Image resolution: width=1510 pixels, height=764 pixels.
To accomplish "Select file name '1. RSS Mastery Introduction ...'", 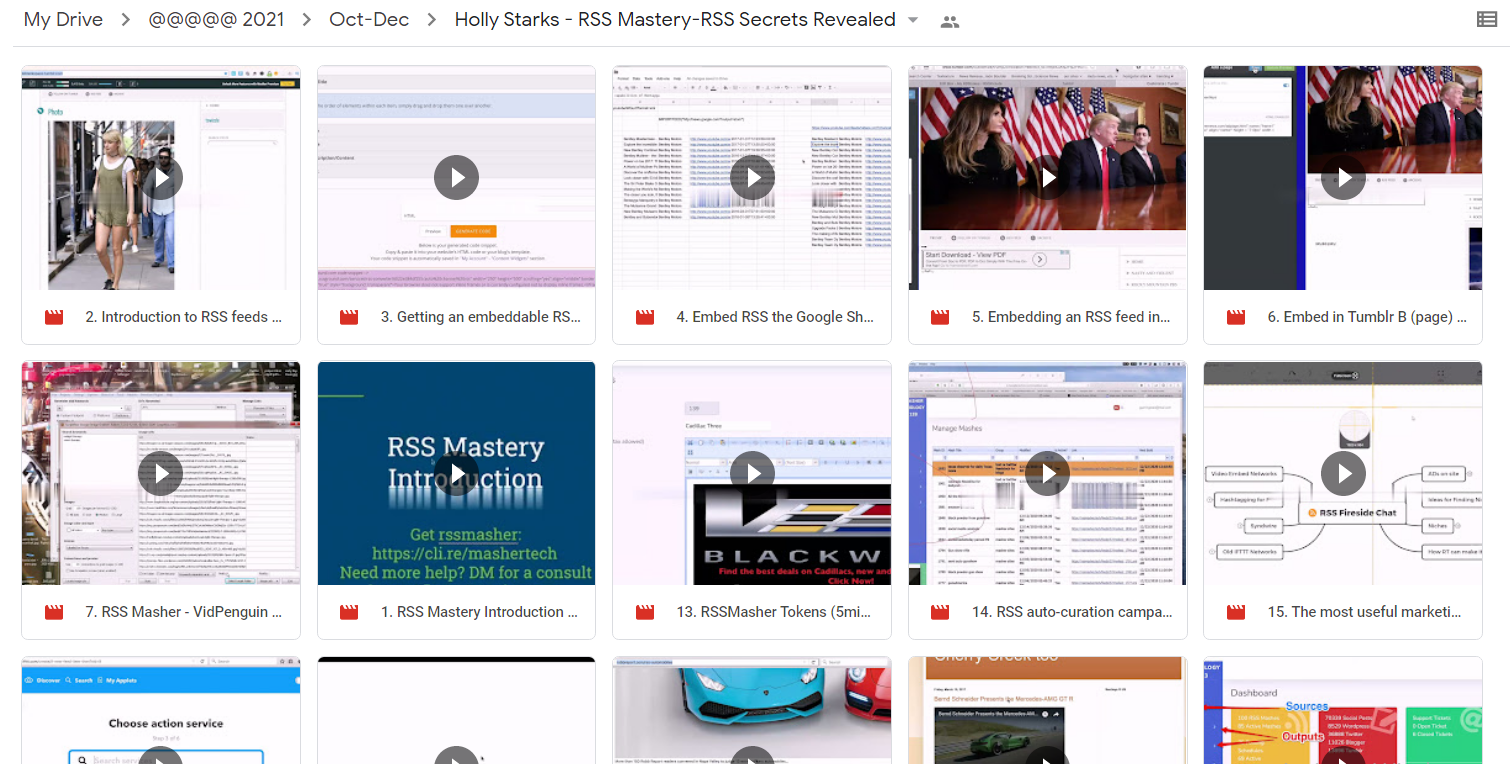I will pos(480,612).
